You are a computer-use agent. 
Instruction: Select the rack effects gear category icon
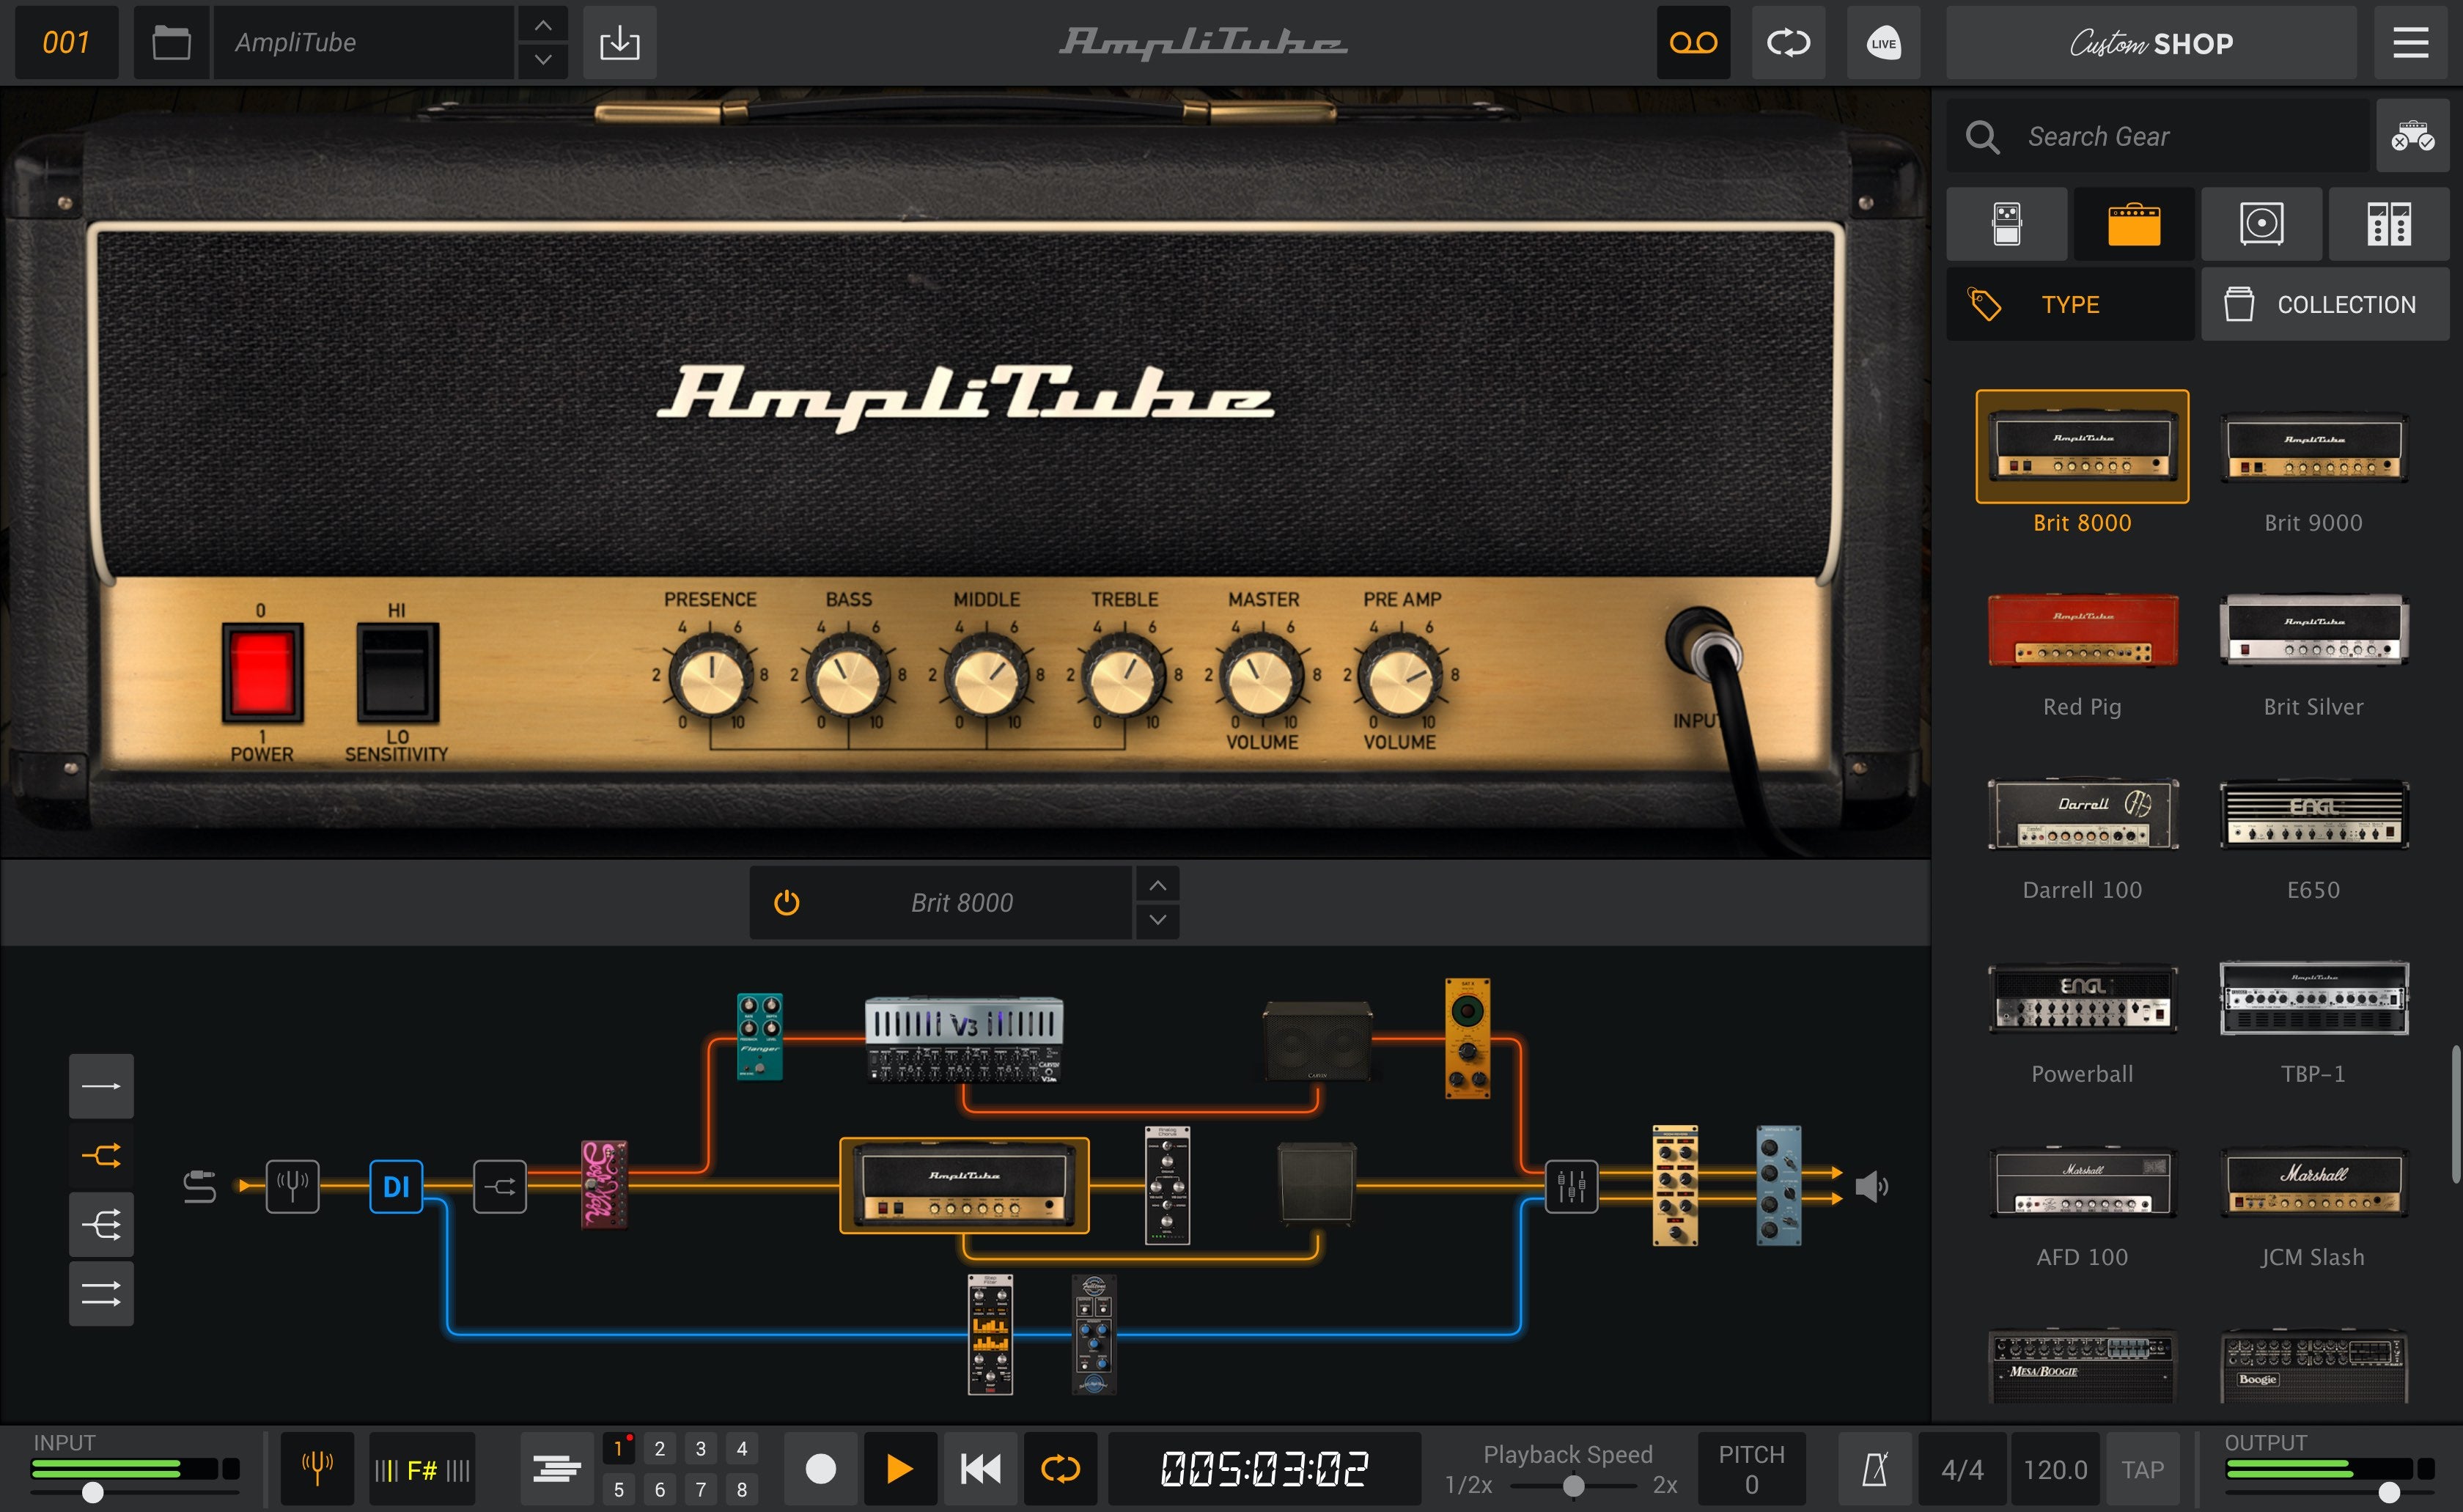pos(2390,223)
